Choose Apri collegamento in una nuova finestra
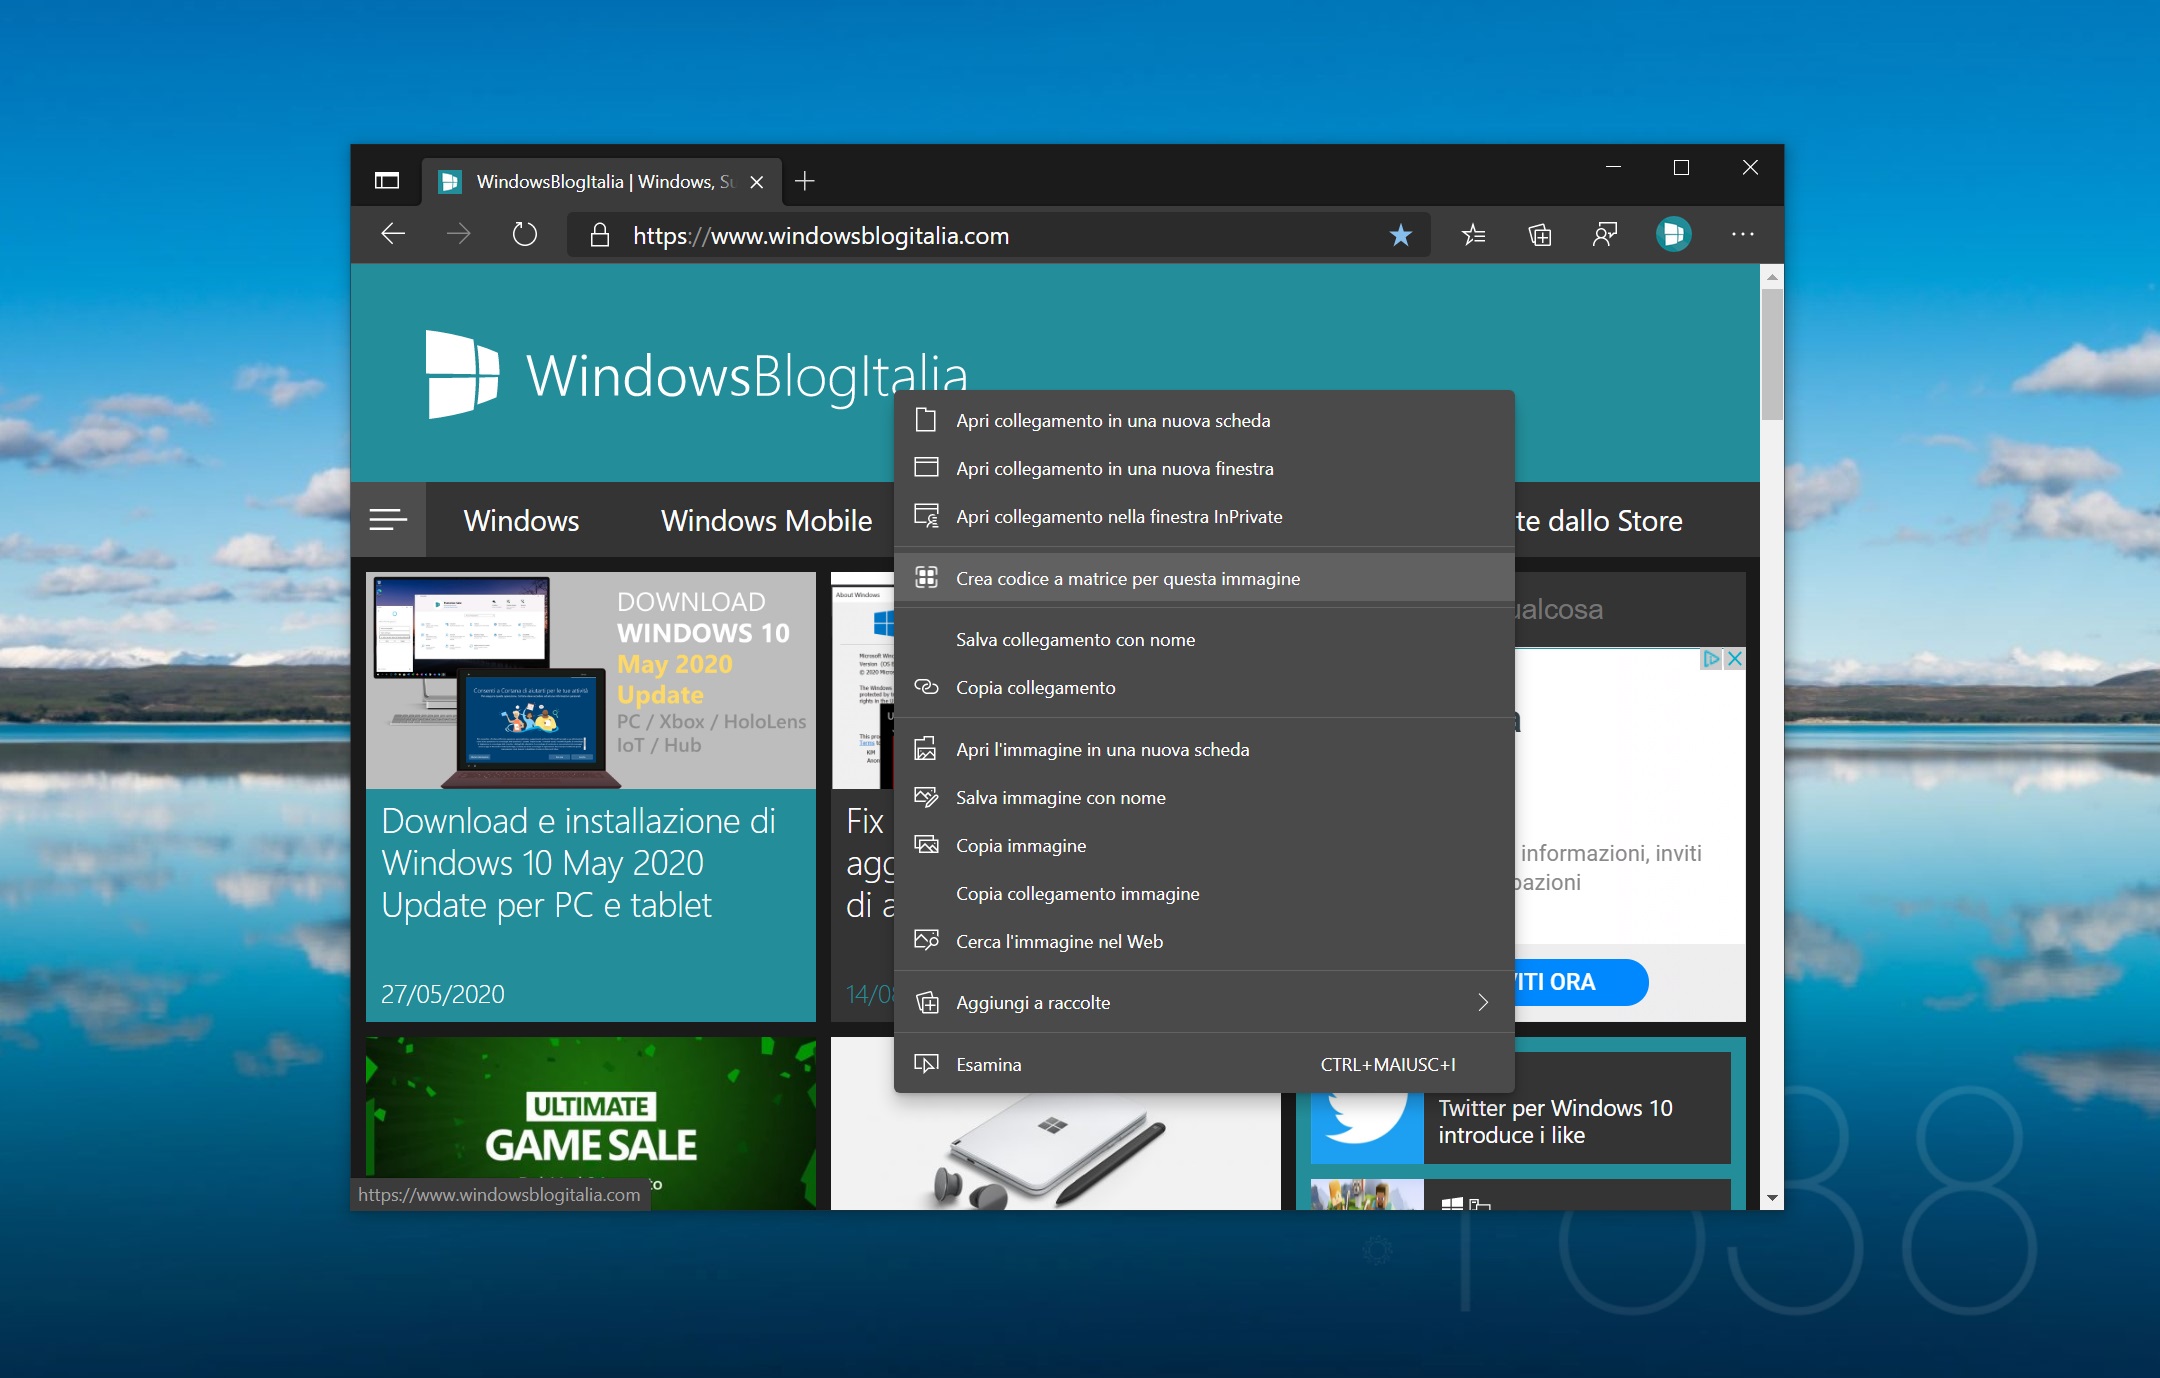Screen dimensions: 2160x1378 (1204, 469)
